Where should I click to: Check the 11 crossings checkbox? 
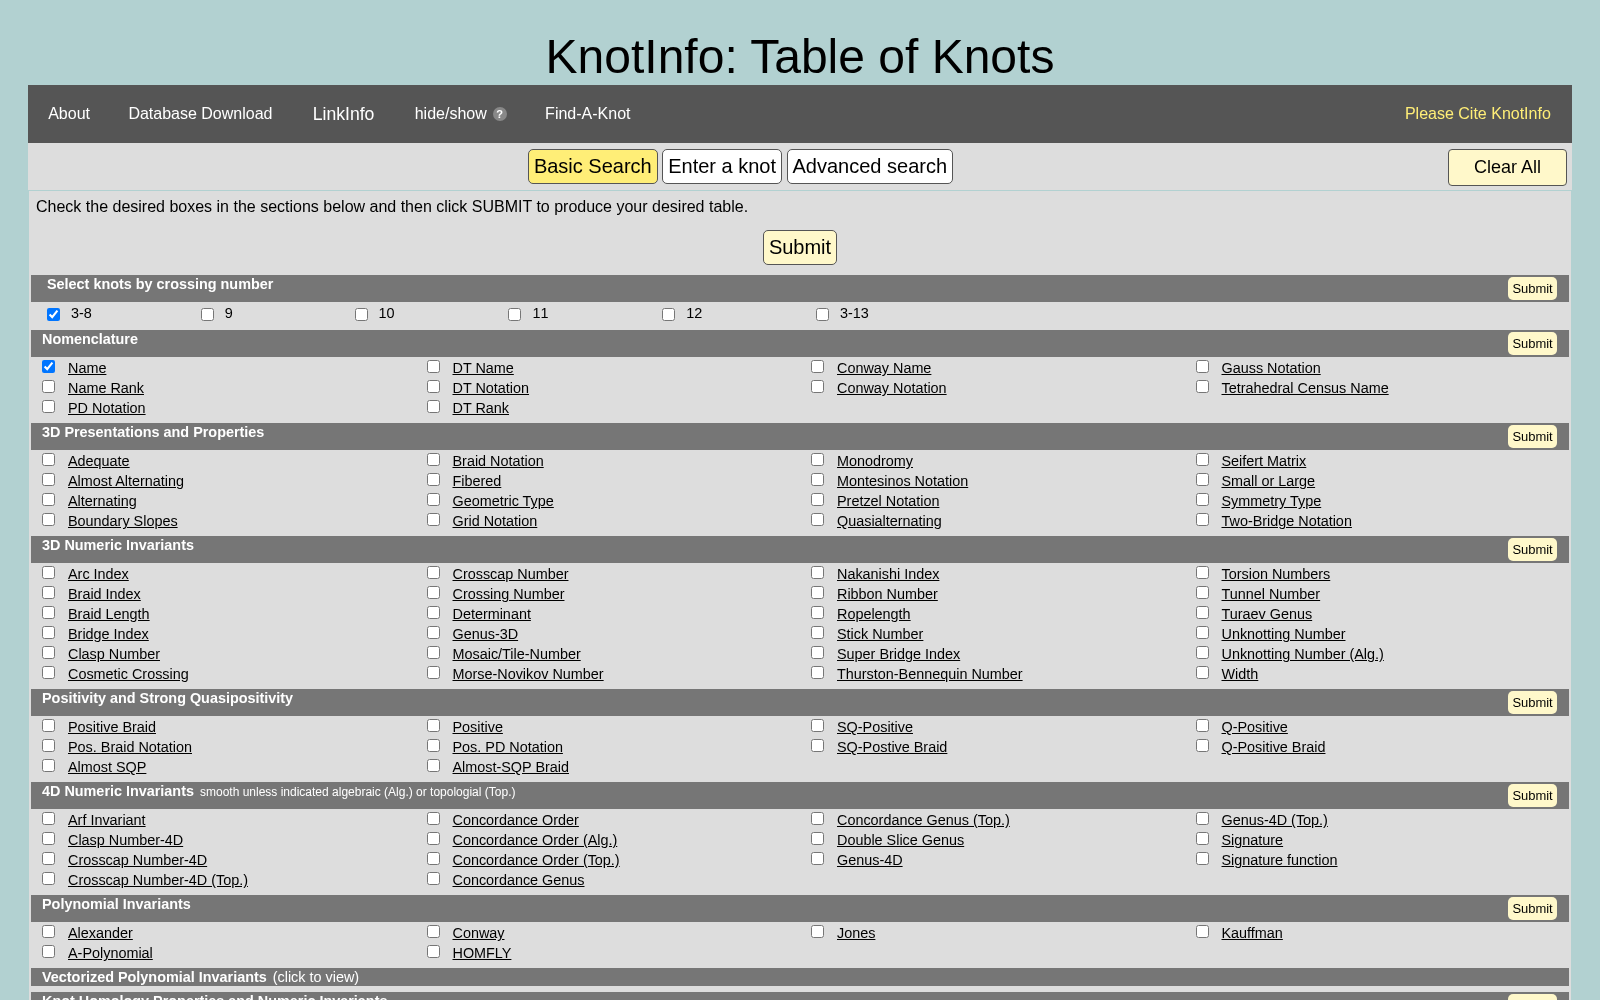coord(515,314)
